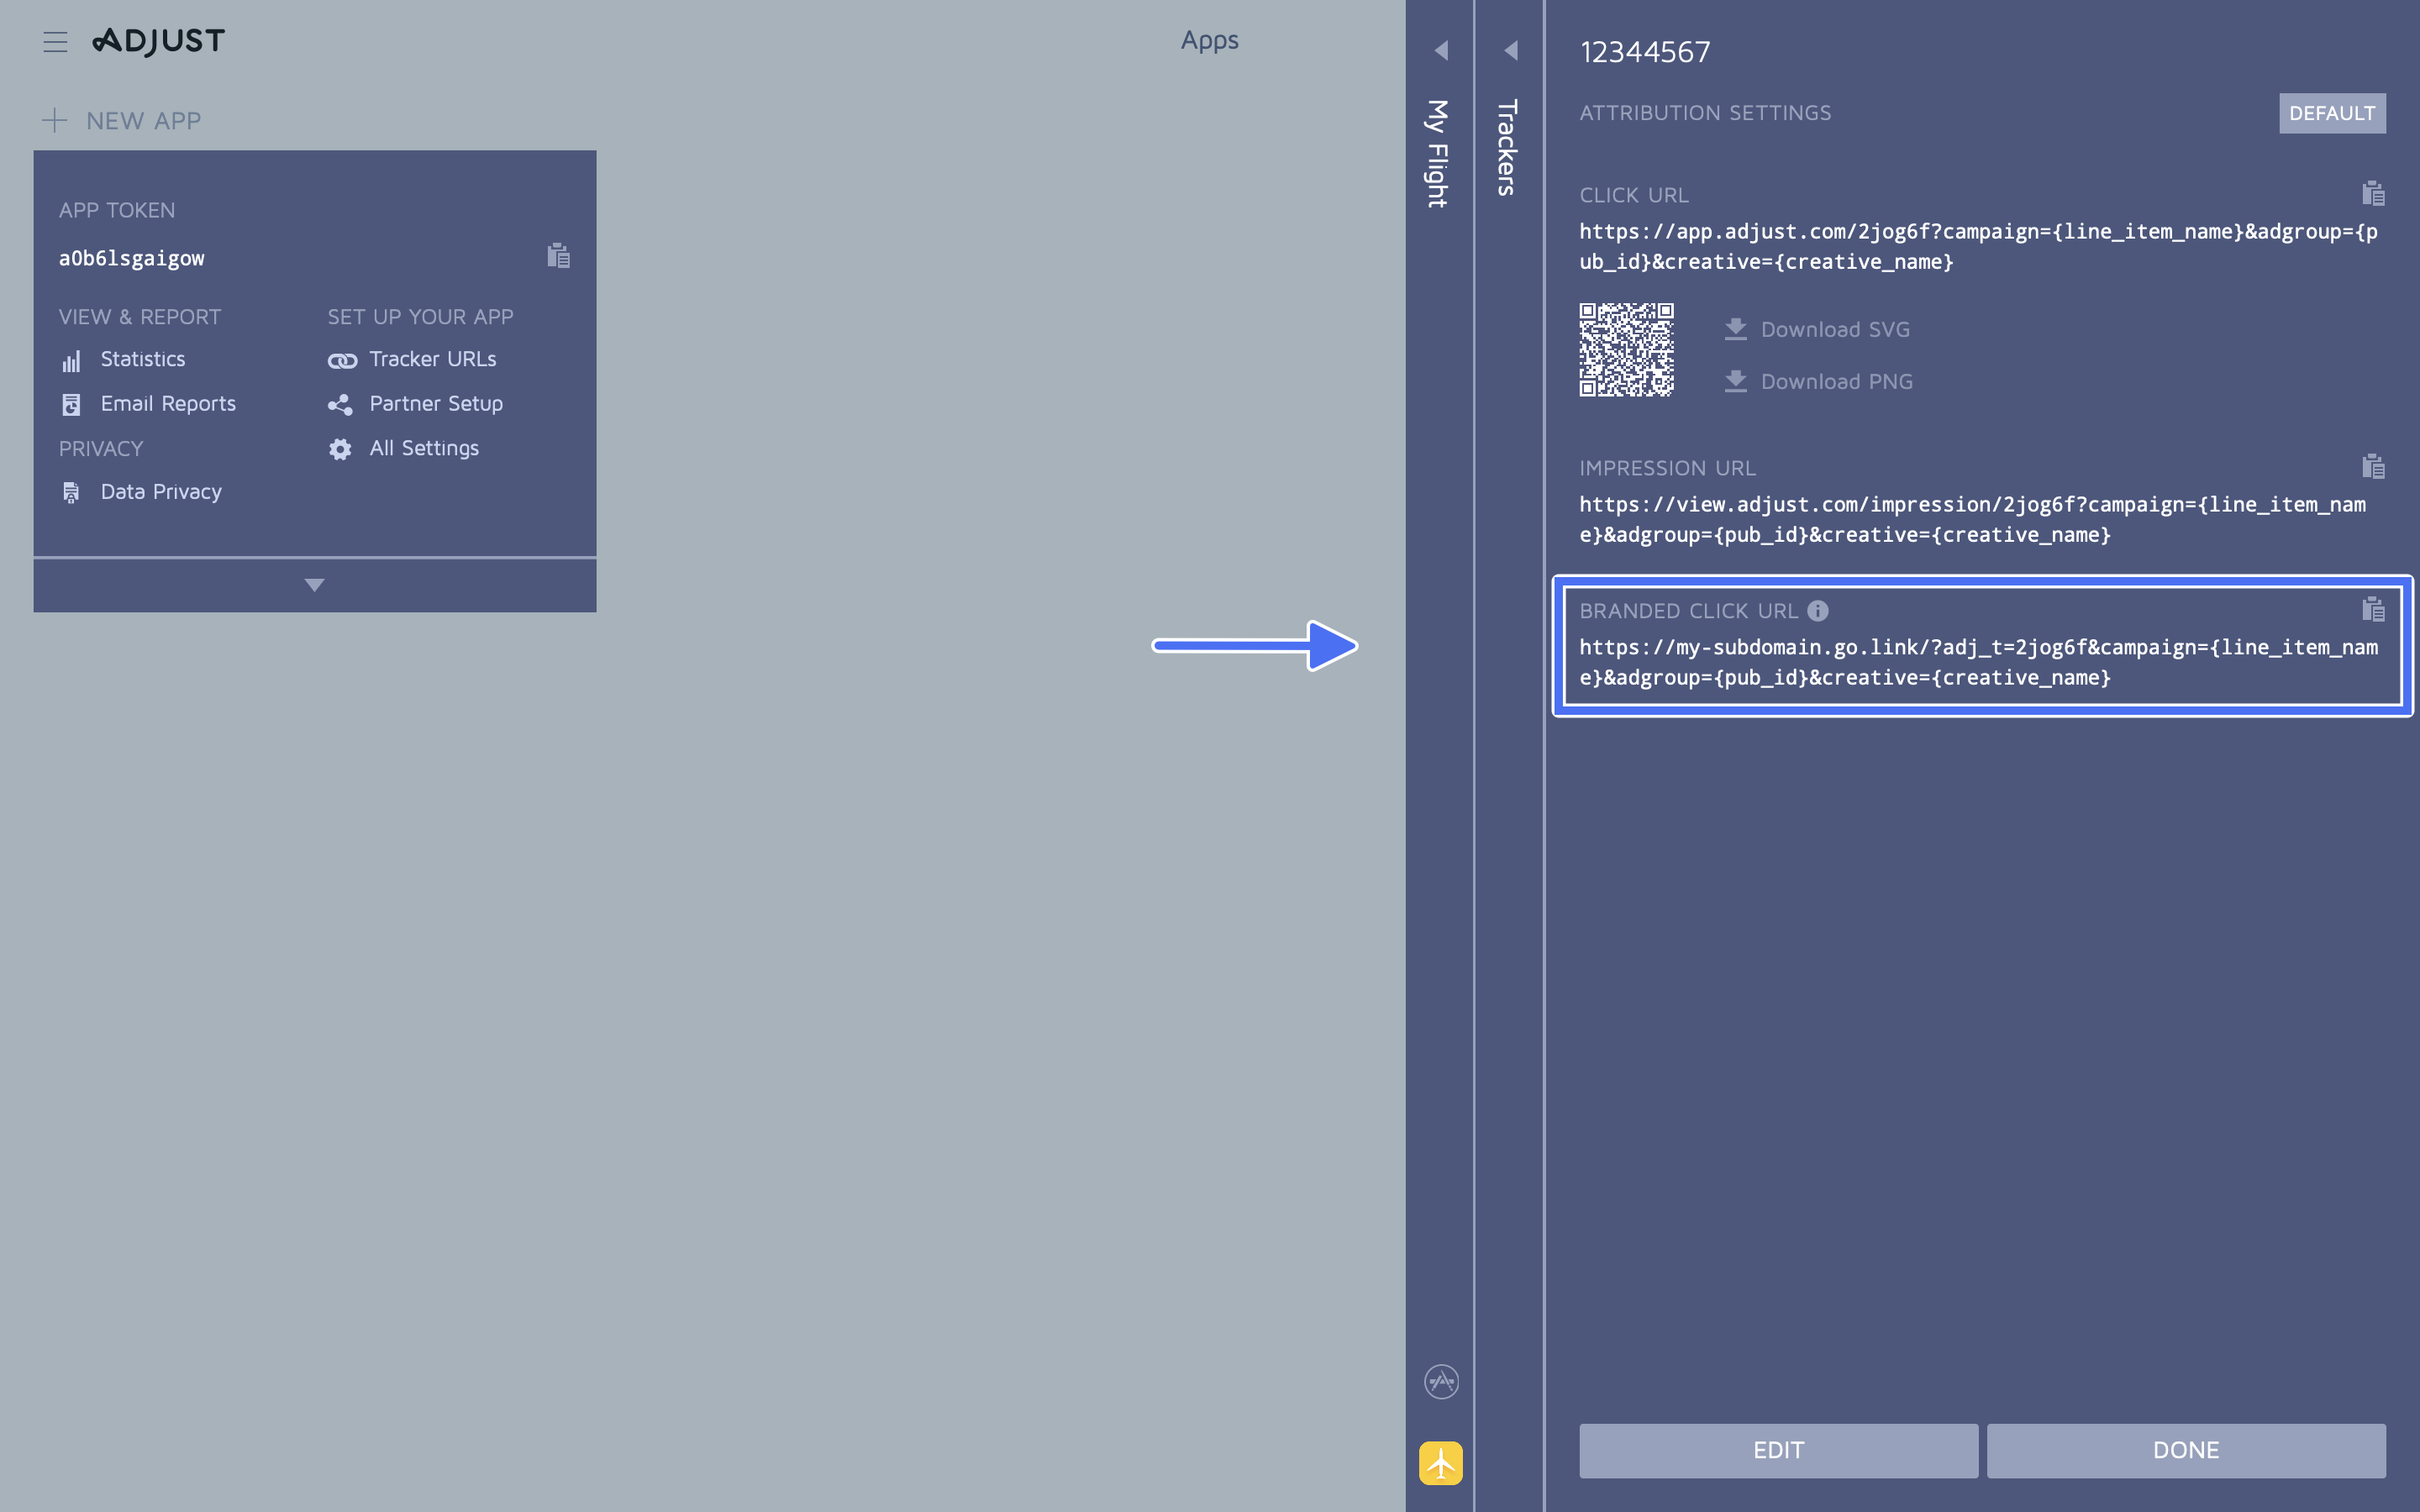Image resolution: width=2420 pixels, height=1512 pixels.
Task: Copy the Branded Click URL via clipboard icon
Action: tap(2373, 609)
